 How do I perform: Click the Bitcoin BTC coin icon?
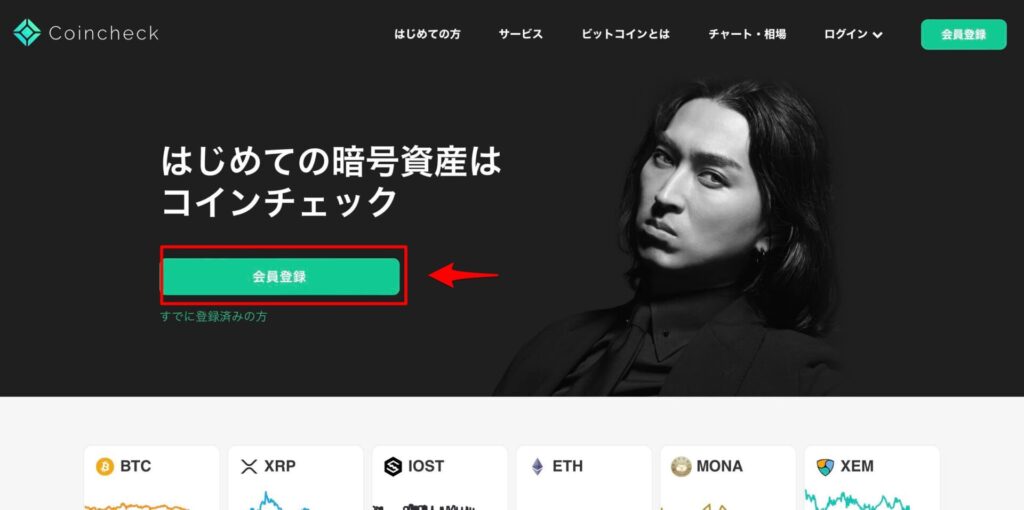pos(104,466)
